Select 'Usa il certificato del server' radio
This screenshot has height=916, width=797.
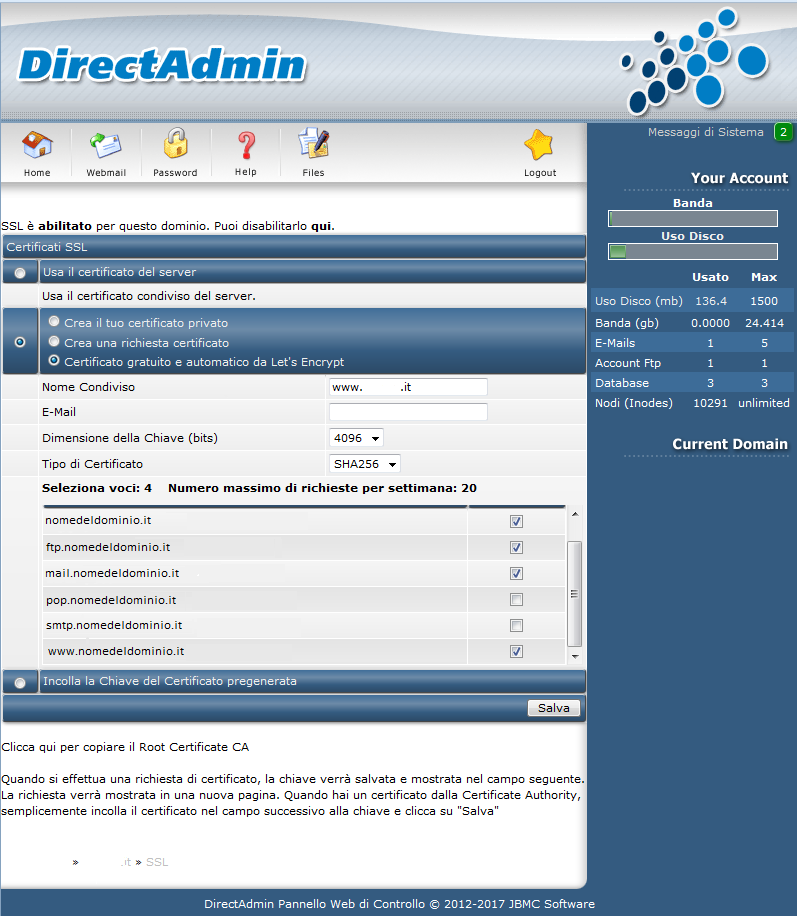[20, 273]
